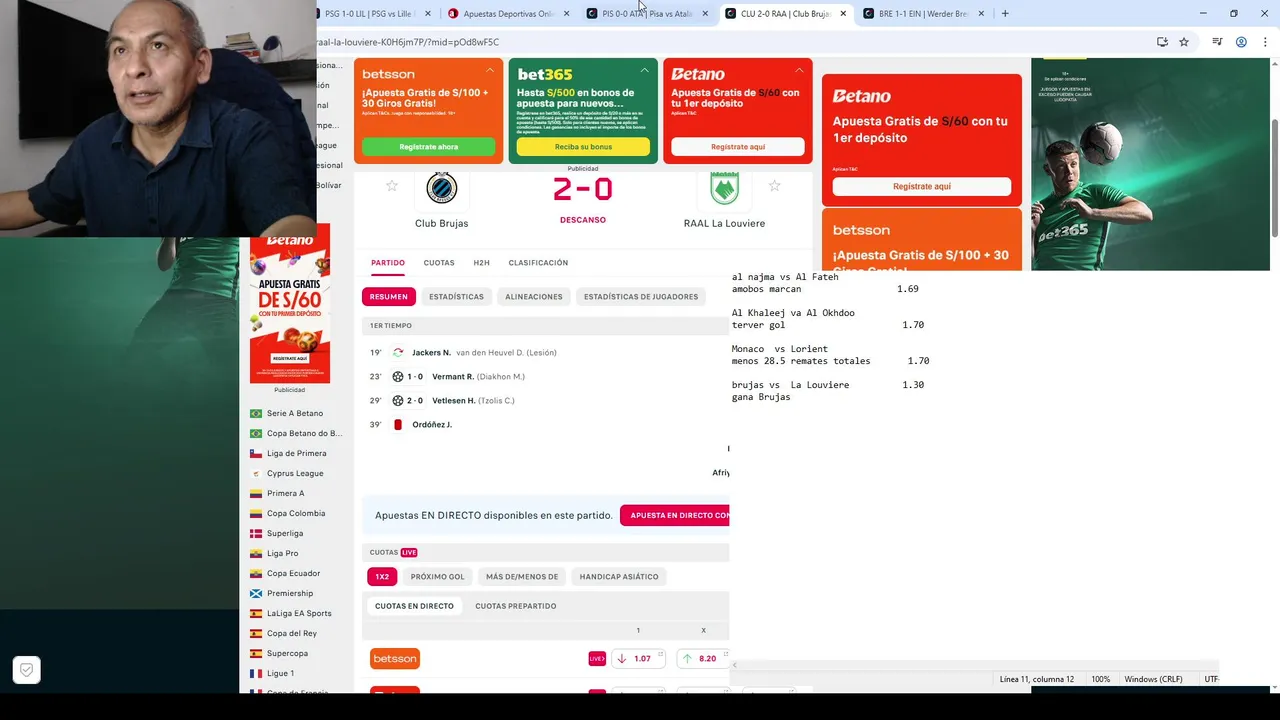The height and width of the screenshot is (720, 1280).
Task: Switch to CUOTAS EN DIRECTO tab
Action: (x=414, y=606)
